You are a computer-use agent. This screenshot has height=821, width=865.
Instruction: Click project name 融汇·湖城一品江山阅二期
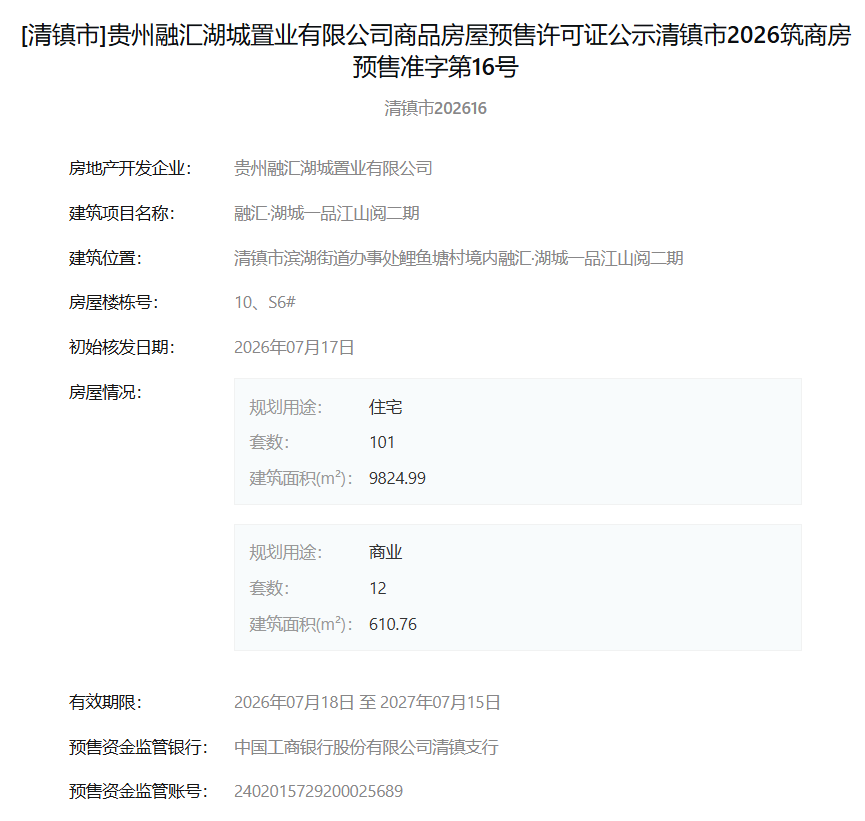[327, 213]
